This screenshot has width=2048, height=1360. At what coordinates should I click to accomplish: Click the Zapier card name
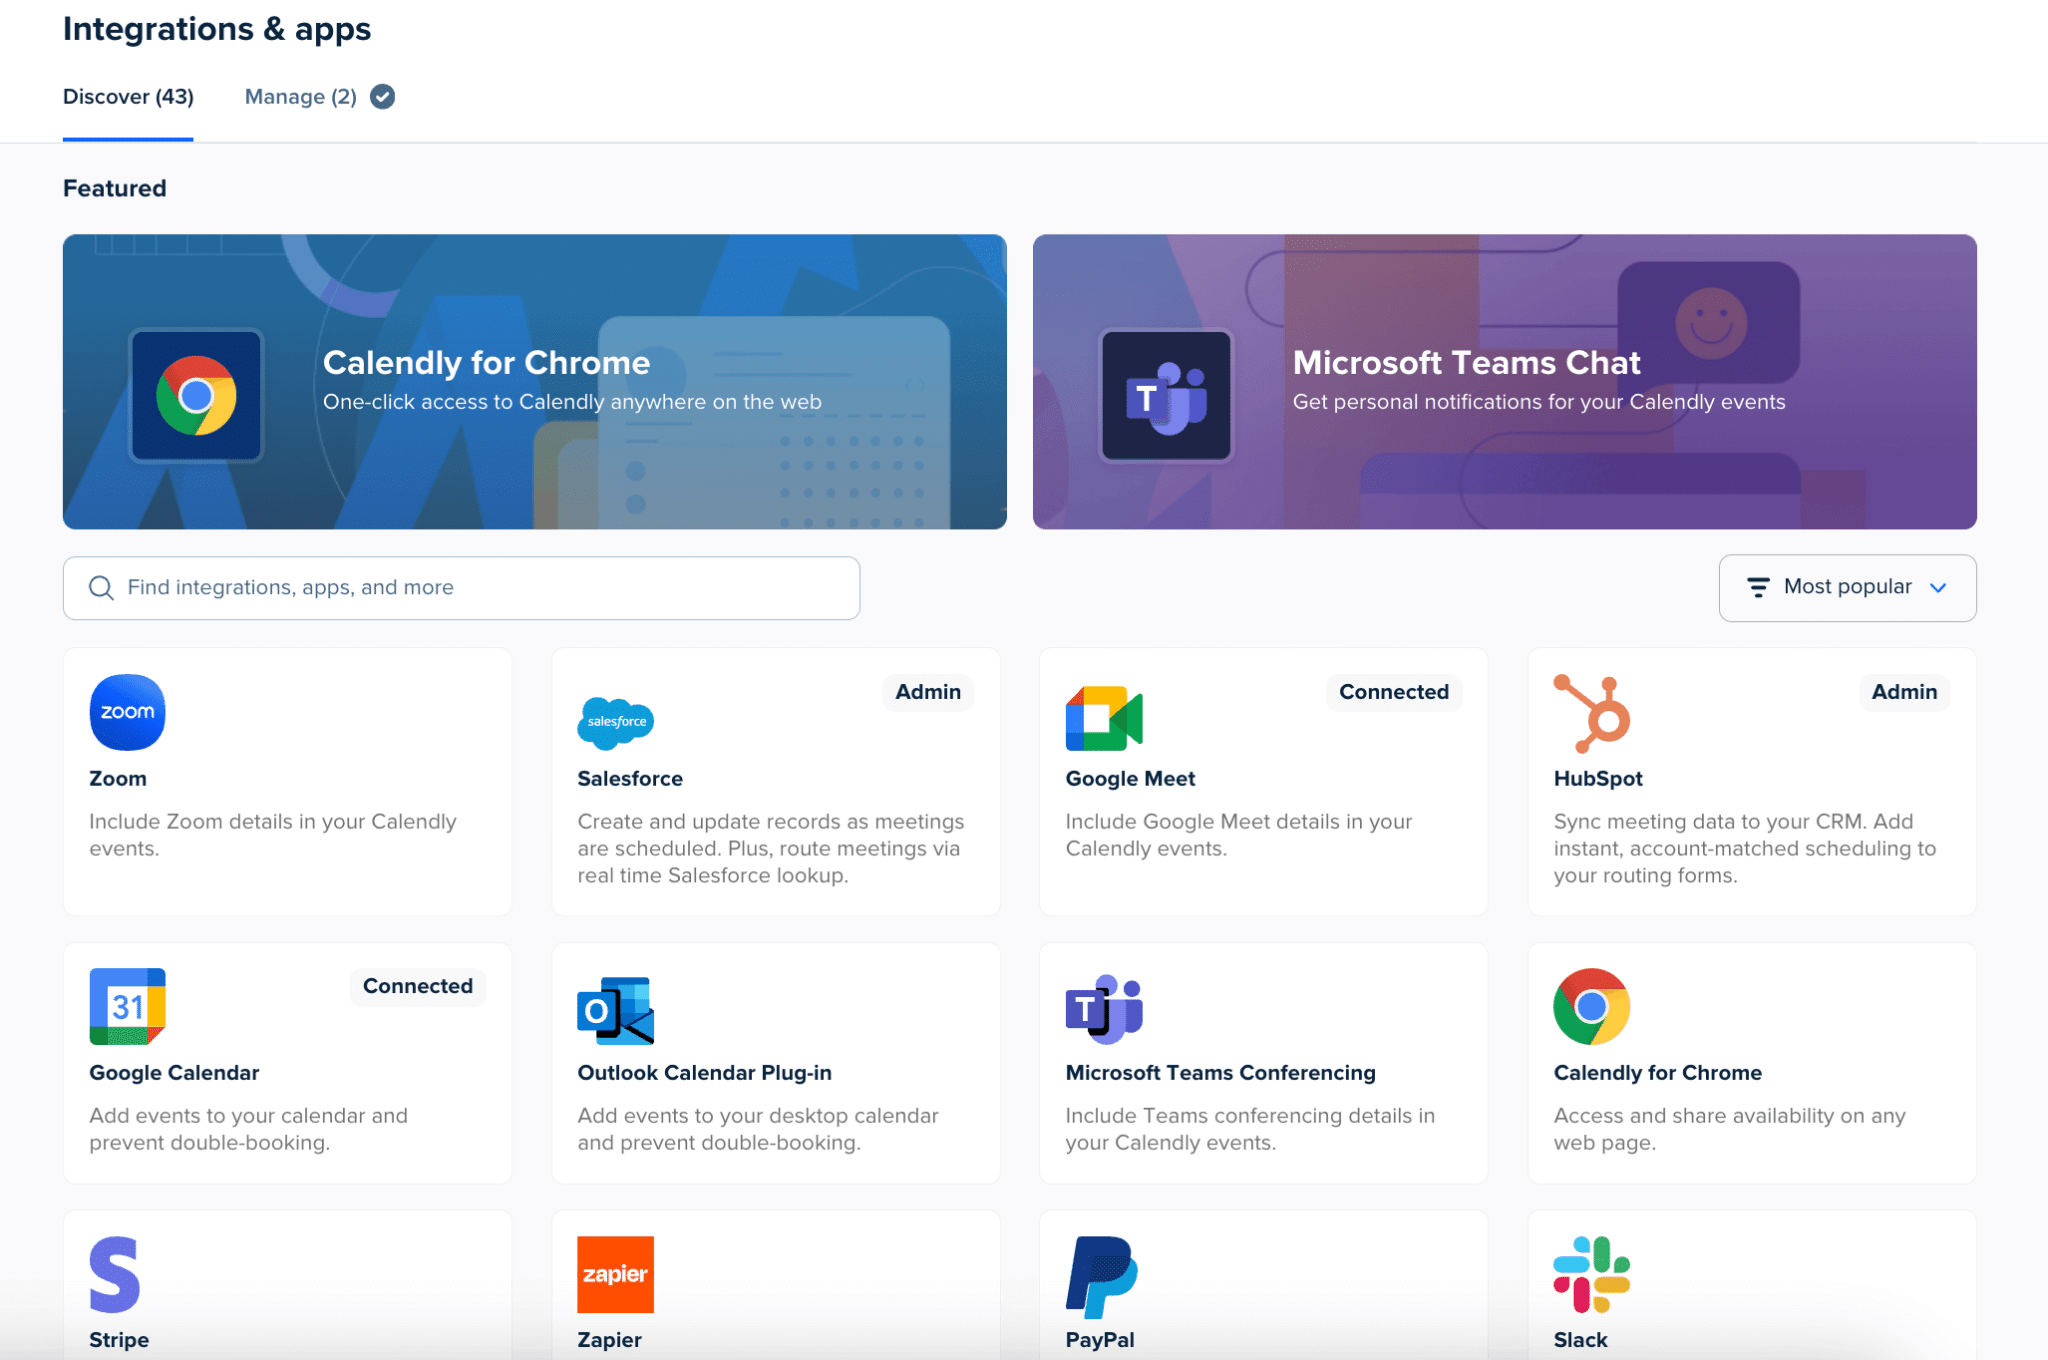609,1340
